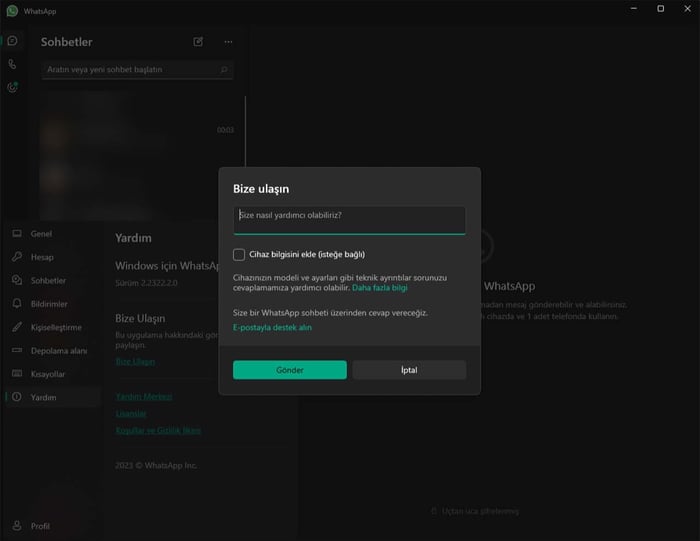
Task: Click the Genel monitor icon
Action: 17,233
